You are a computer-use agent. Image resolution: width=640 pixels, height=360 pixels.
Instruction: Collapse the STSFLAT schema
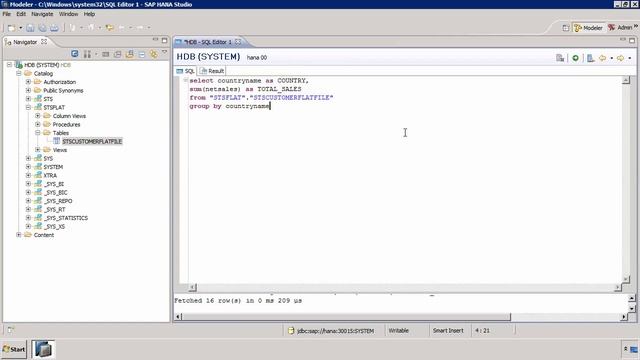point(28,107)
